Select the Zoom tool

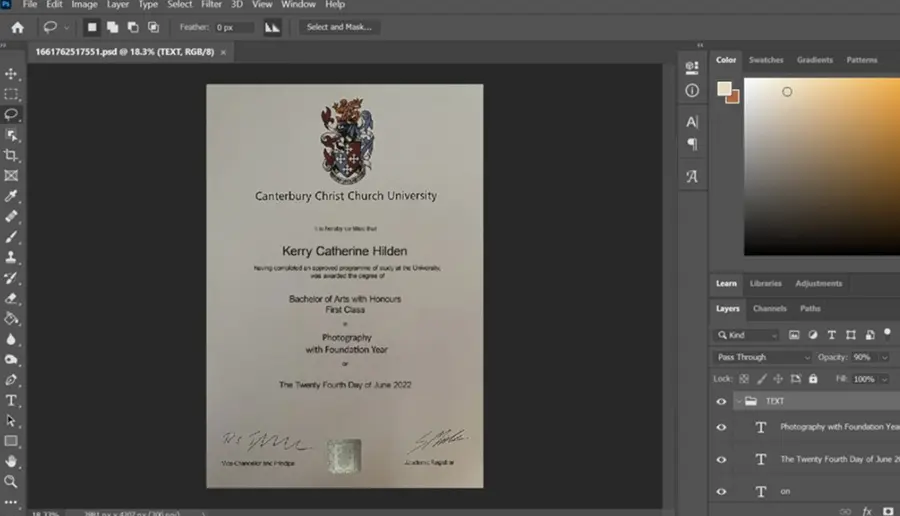pos(11,481)
